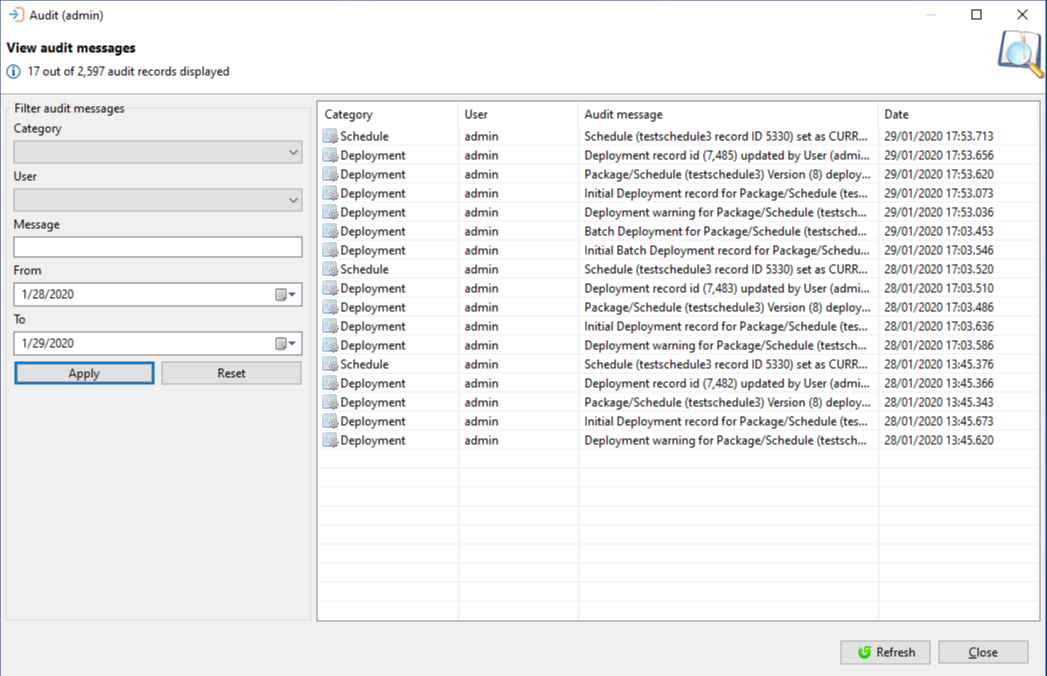
Task: Click the Deployment row icon dated 28/01/2020 13:45.673
Action: point(330,421)
